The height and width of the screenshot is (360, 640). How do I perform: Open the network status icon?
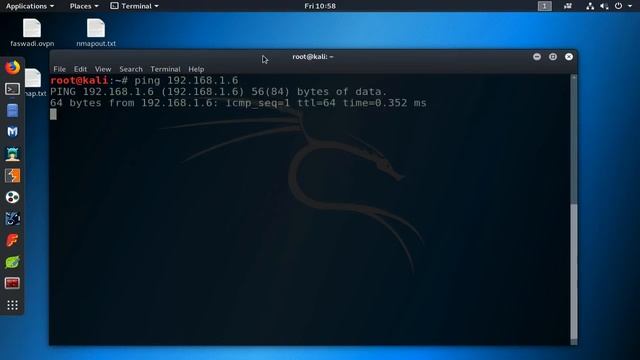click(590, 6)
